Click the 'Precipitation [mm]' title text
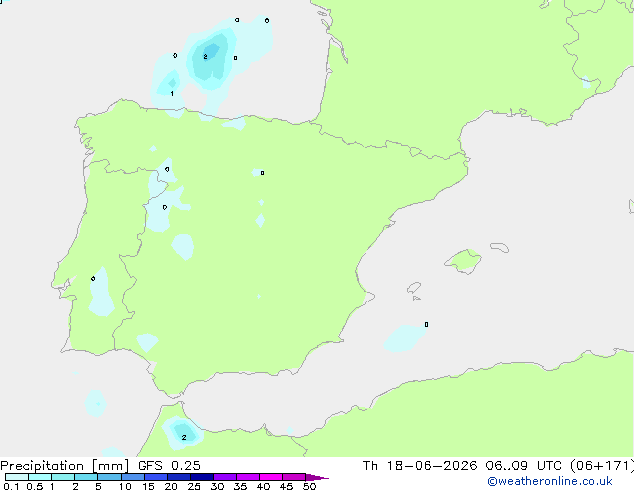Image resolution: width=634 pixels, height=490 pixels. 65,466
